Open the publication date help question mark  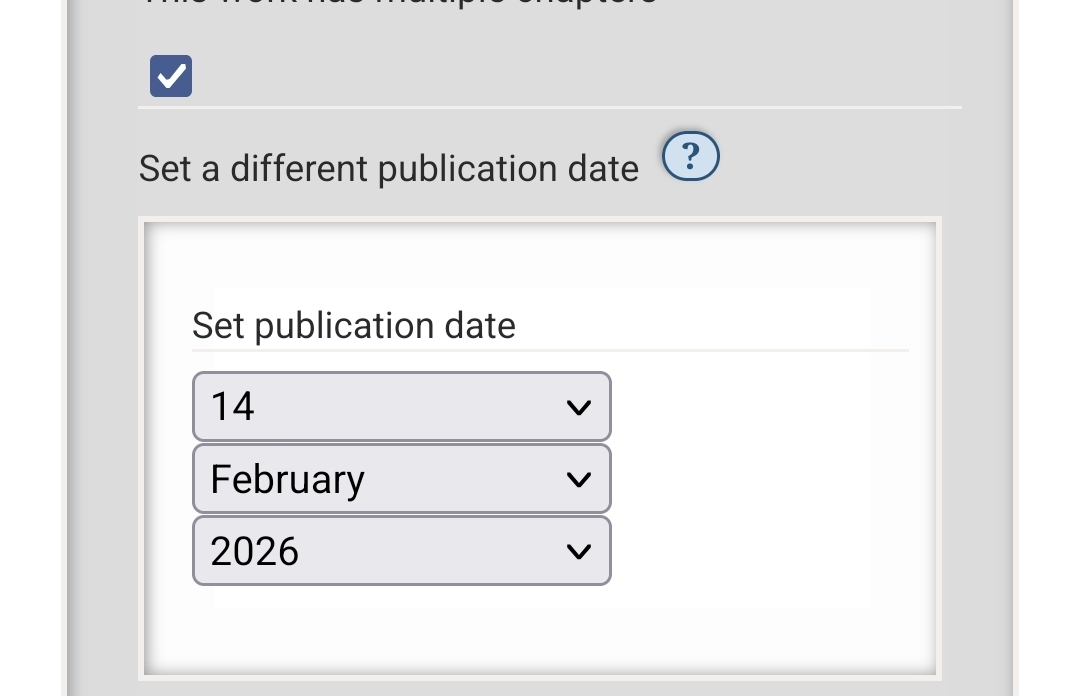pos(691,157)
